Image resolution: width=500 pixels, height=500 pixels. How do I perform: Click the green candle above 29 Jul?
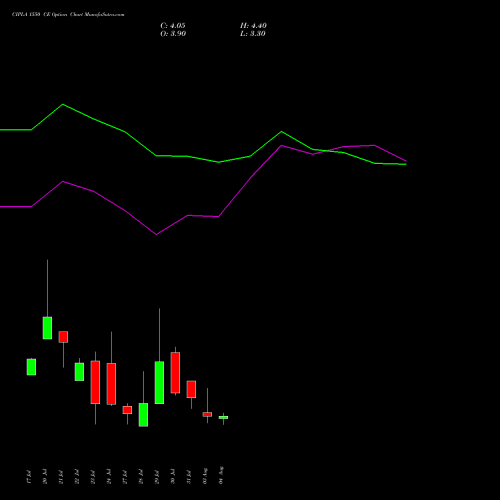point(159,383)
